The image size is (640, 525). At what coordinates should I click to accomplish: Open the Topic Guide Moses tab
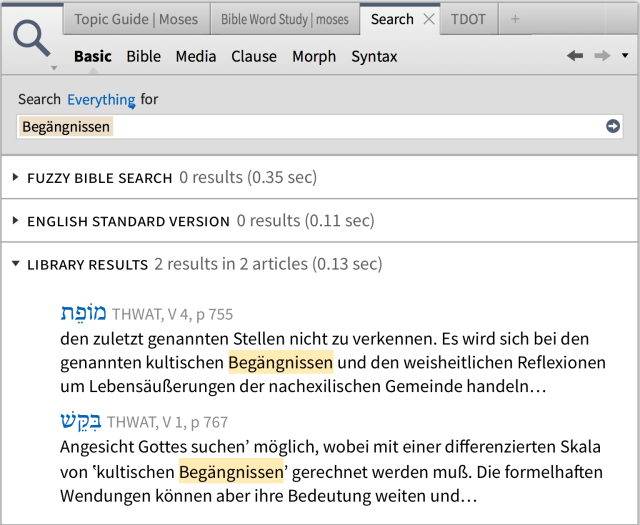coord(136,19)
